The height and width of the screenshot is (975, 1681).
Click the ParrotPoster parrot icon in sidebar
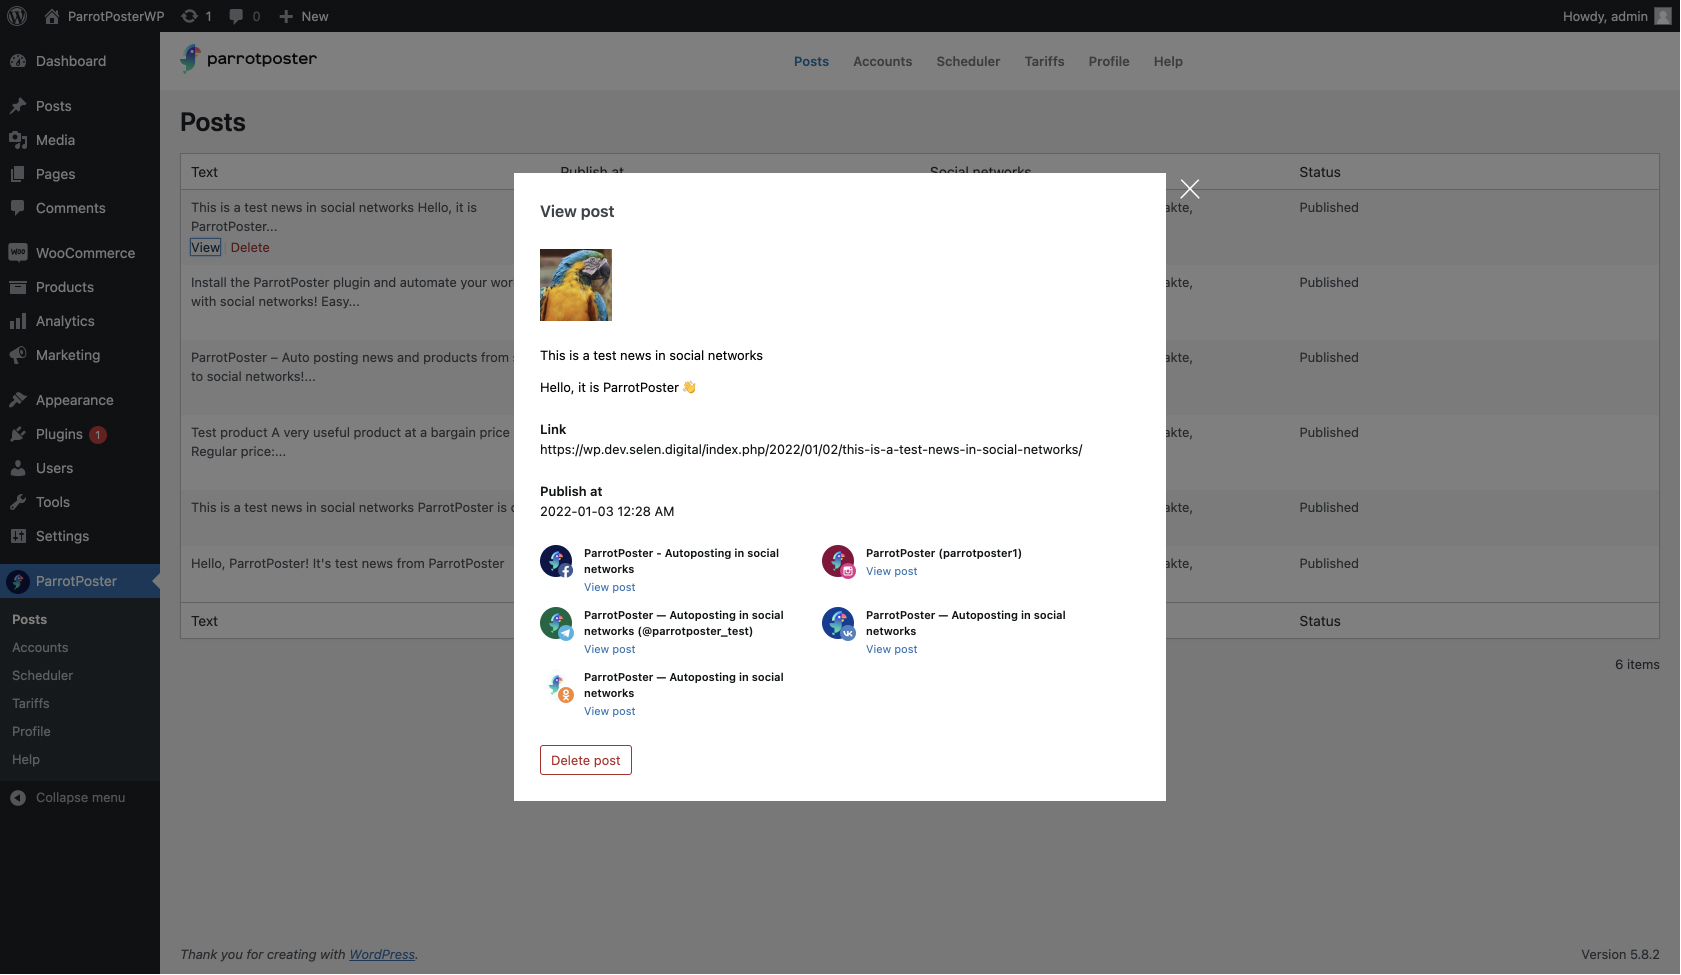18,581
